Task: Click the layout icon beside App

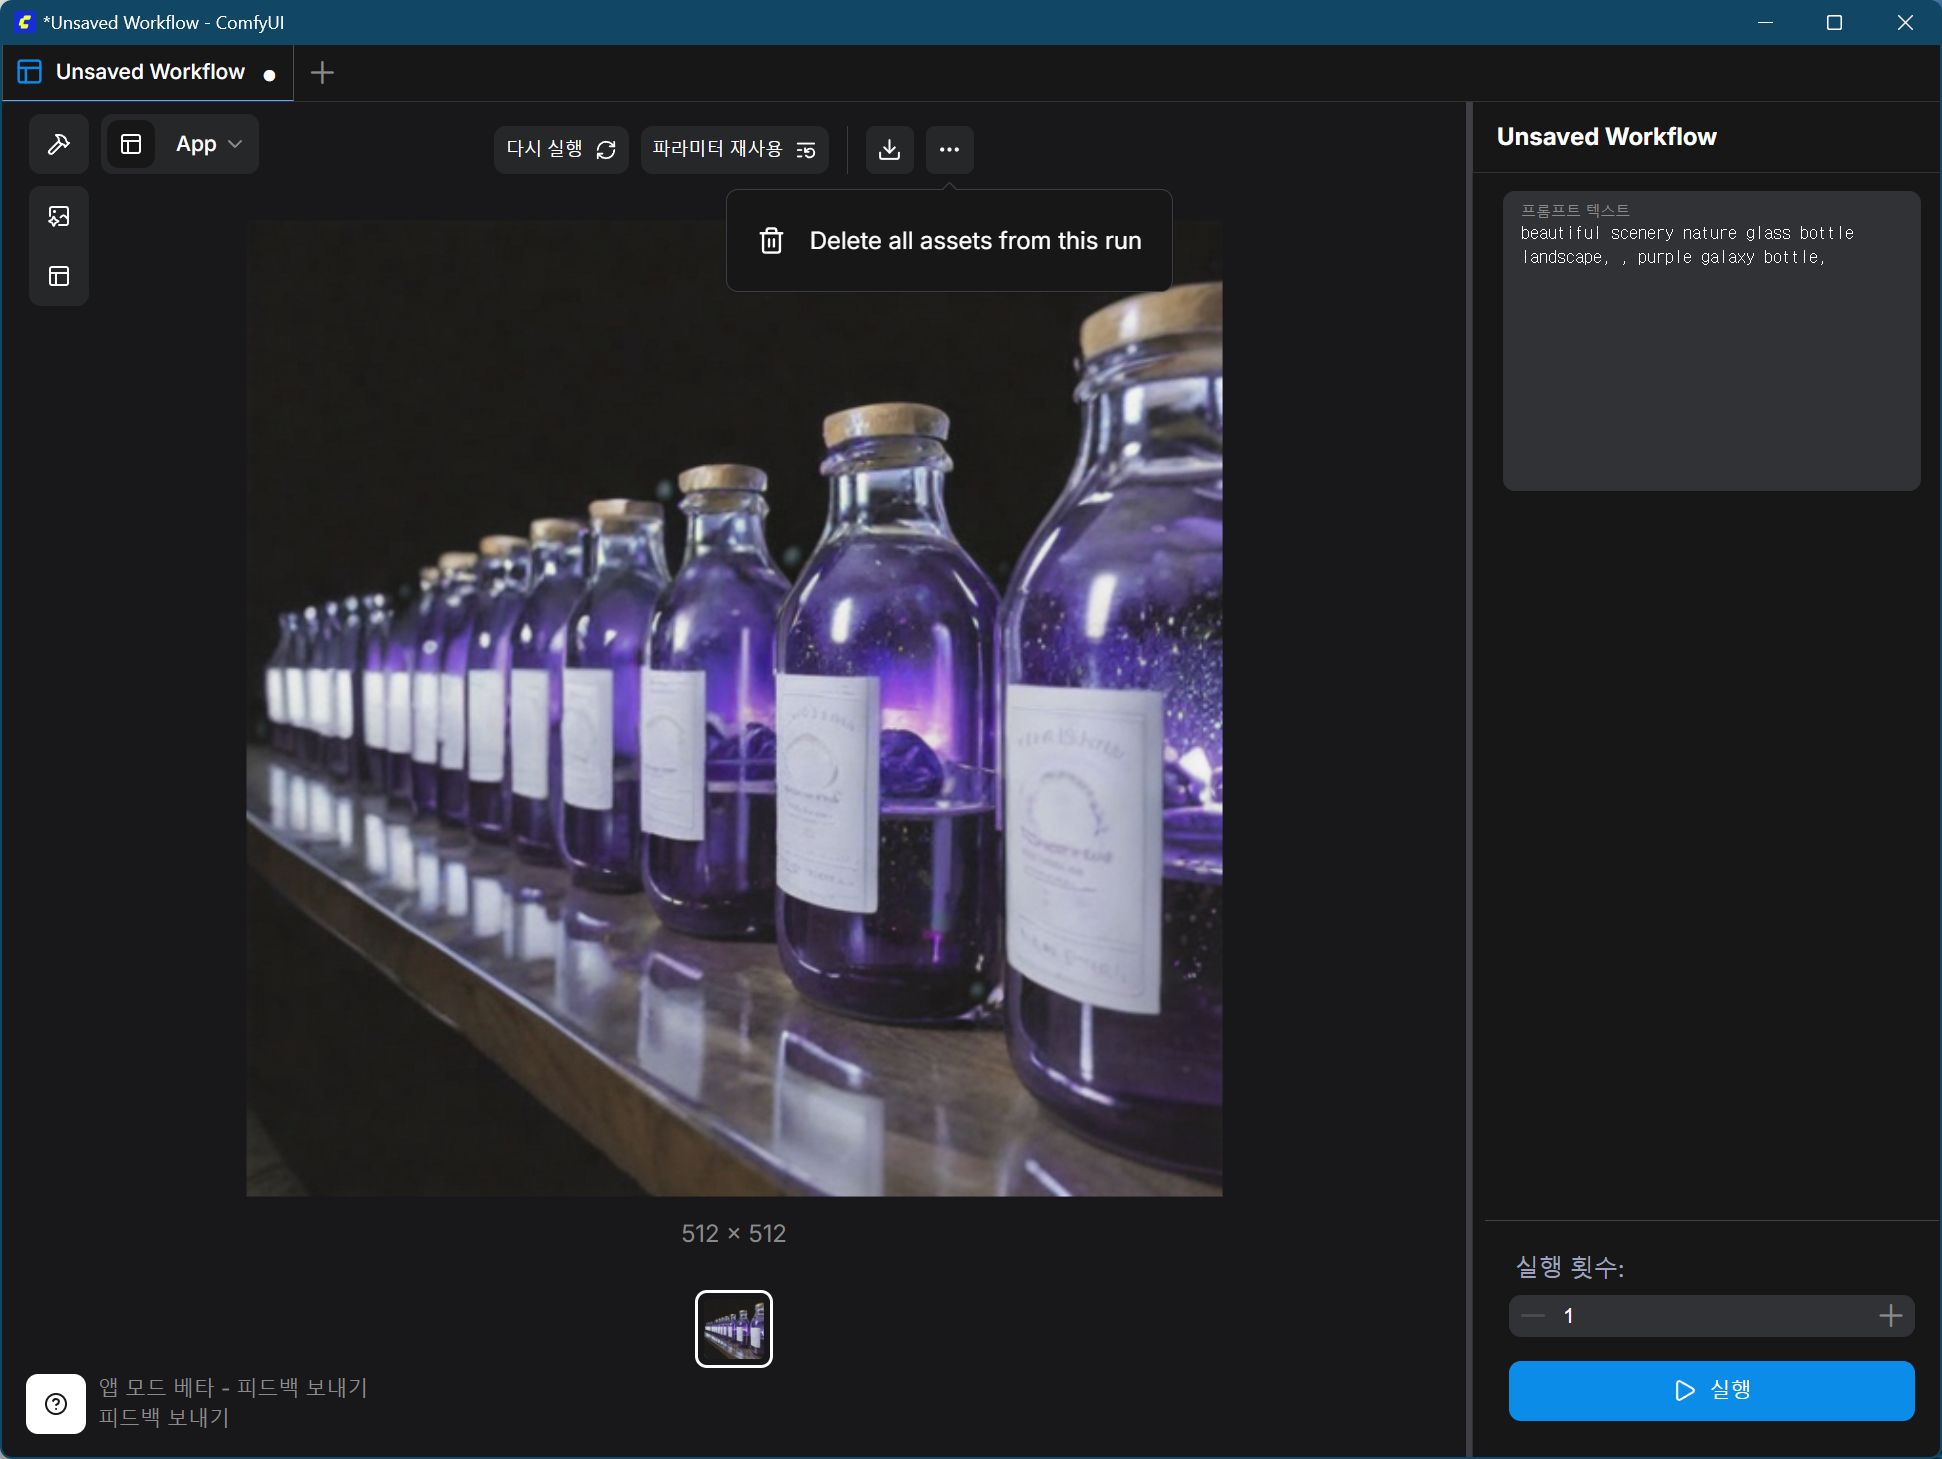Action: [x=131, y=144]
